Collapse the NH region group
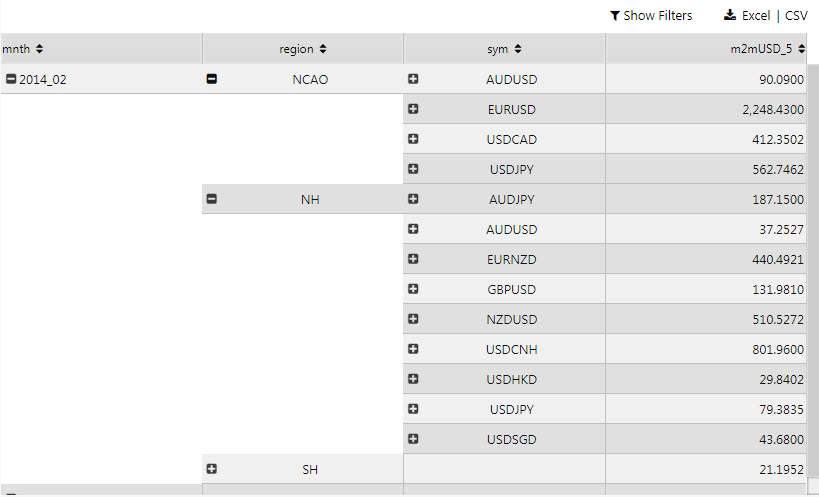 (x=211, y=199)
